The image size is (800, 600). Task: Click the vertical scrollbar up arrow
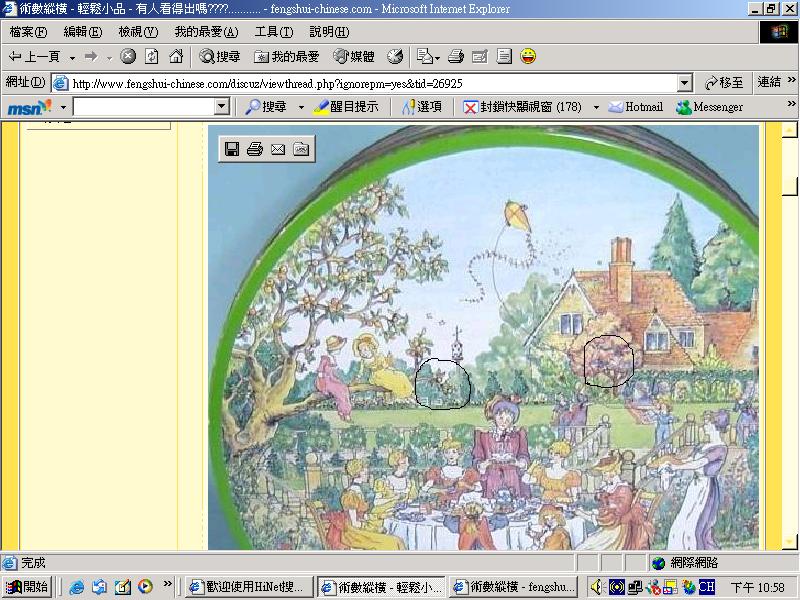click(790, 130)
